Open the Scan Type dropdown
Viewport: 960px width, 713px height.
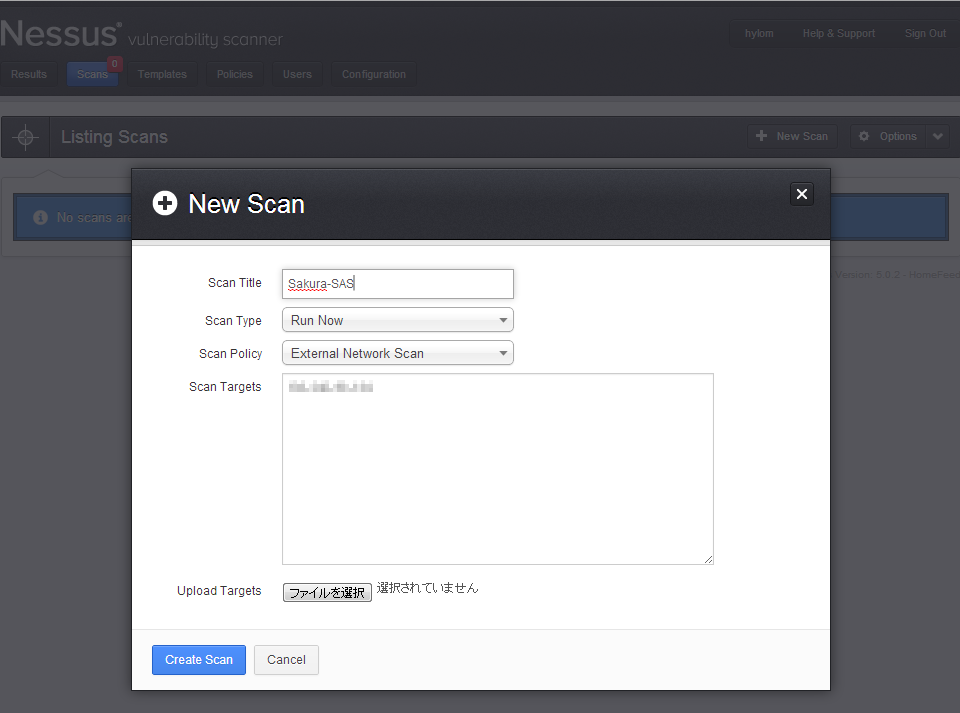[397, 320]
